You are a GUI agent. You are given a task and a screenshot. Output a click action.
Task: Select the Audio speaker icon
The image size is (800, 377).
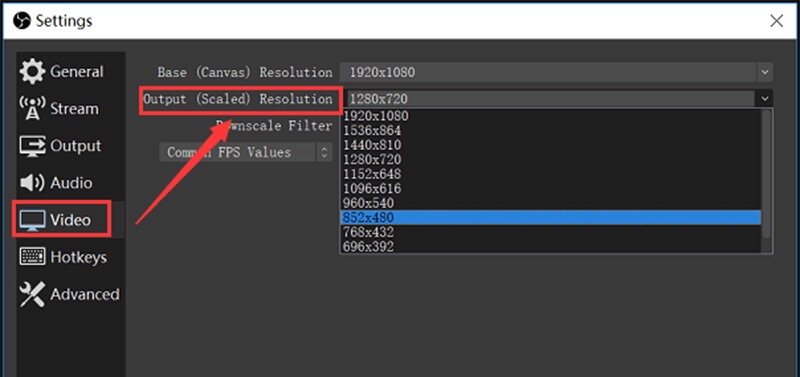(x=32, y=183)
